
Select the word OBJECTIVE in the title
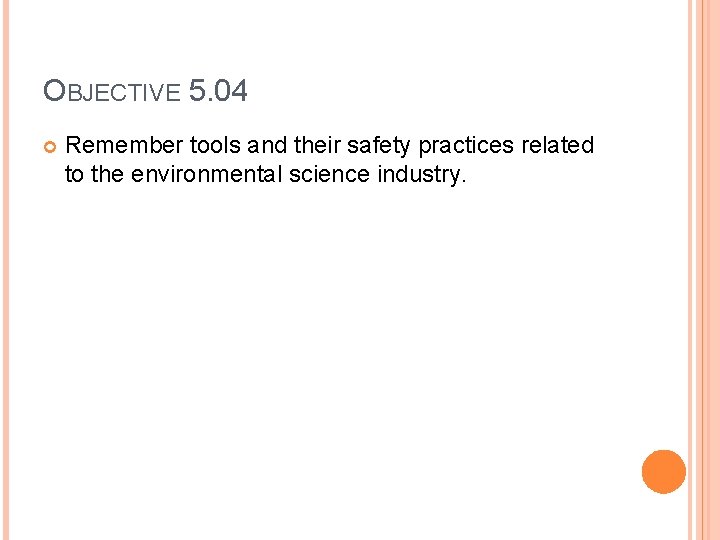pos(111,94)
